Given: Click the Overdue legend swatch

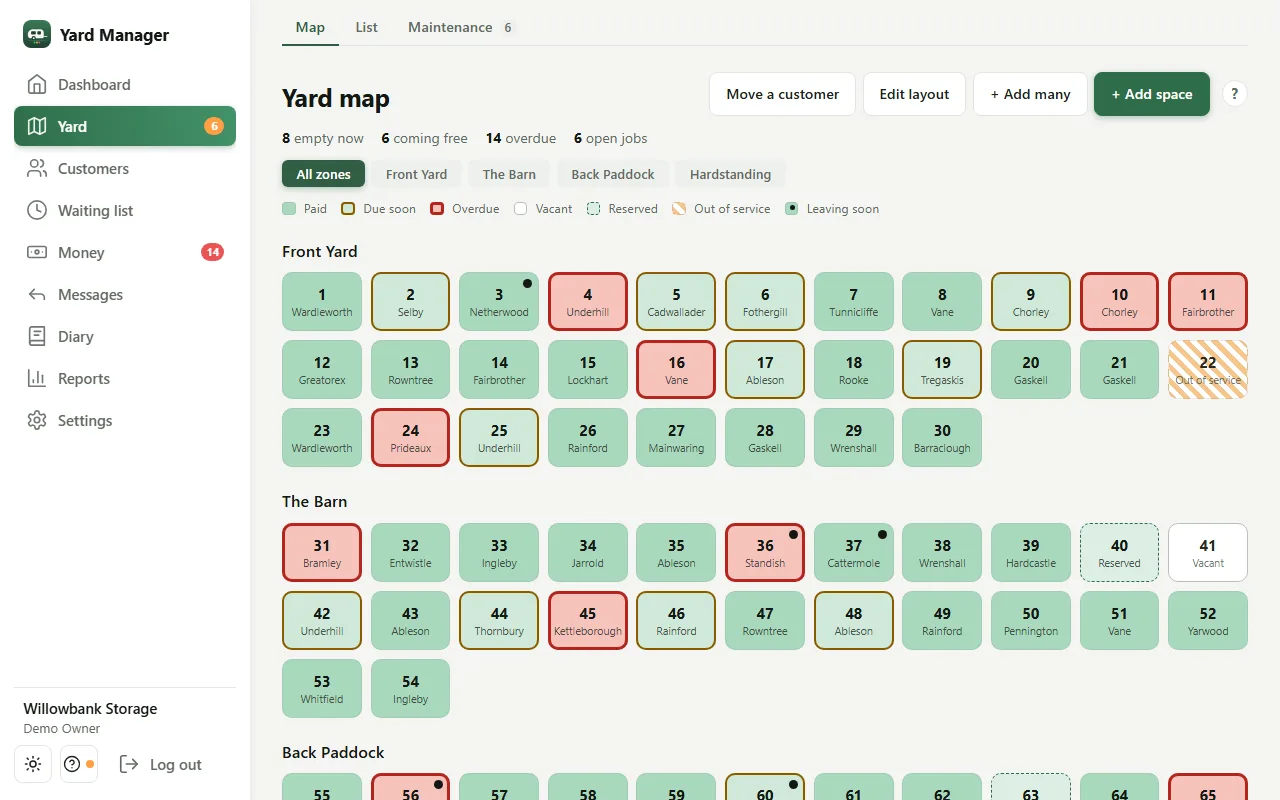Looking at the screenshot, I should click(437, 209).
